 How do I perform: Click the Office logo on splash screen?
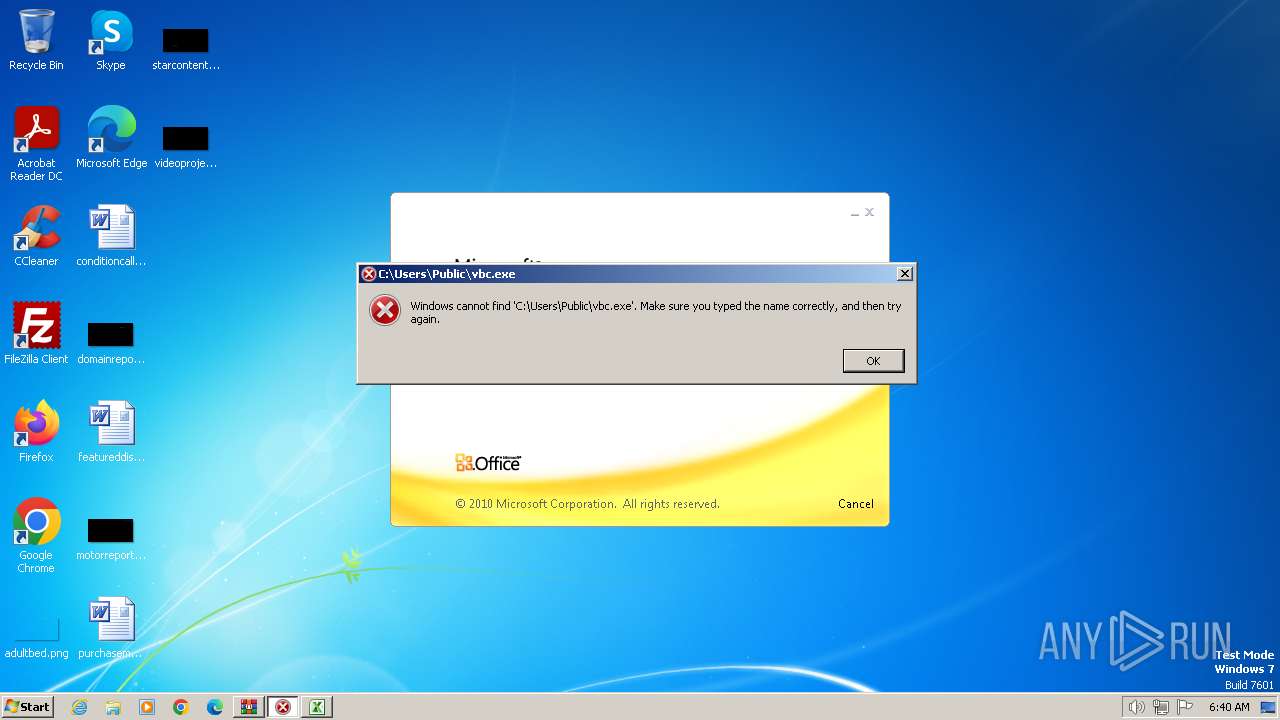[x=488, y=462]
